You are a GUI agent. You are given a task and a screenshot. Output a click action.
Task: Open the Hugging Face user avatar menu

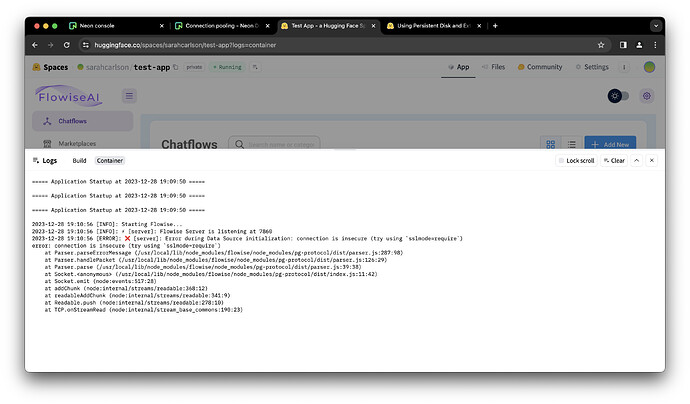[x=649, y=67]
